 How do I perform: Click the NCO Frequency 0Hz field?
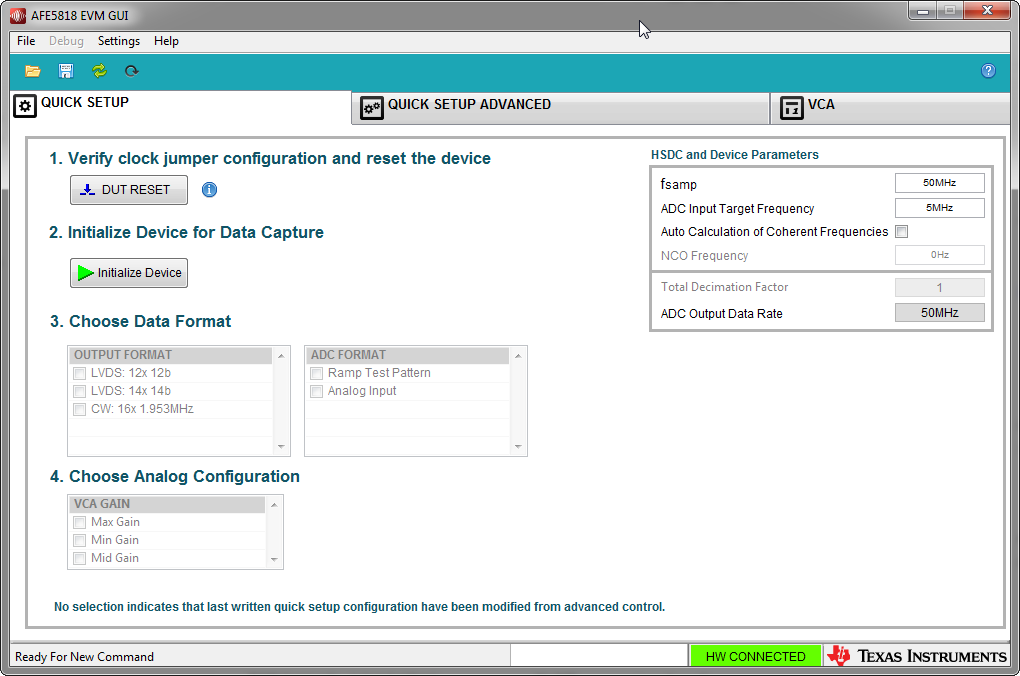pyautogui.click(x=939, y=255)
